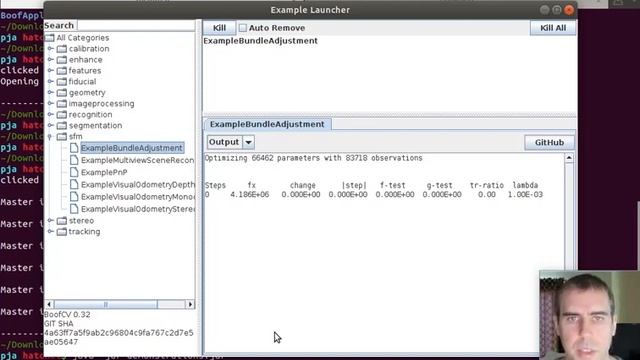The width and height of the screenshot is (640, 360).
Task: Click the All Categories folder icon
Action: (x=49, y=38)
